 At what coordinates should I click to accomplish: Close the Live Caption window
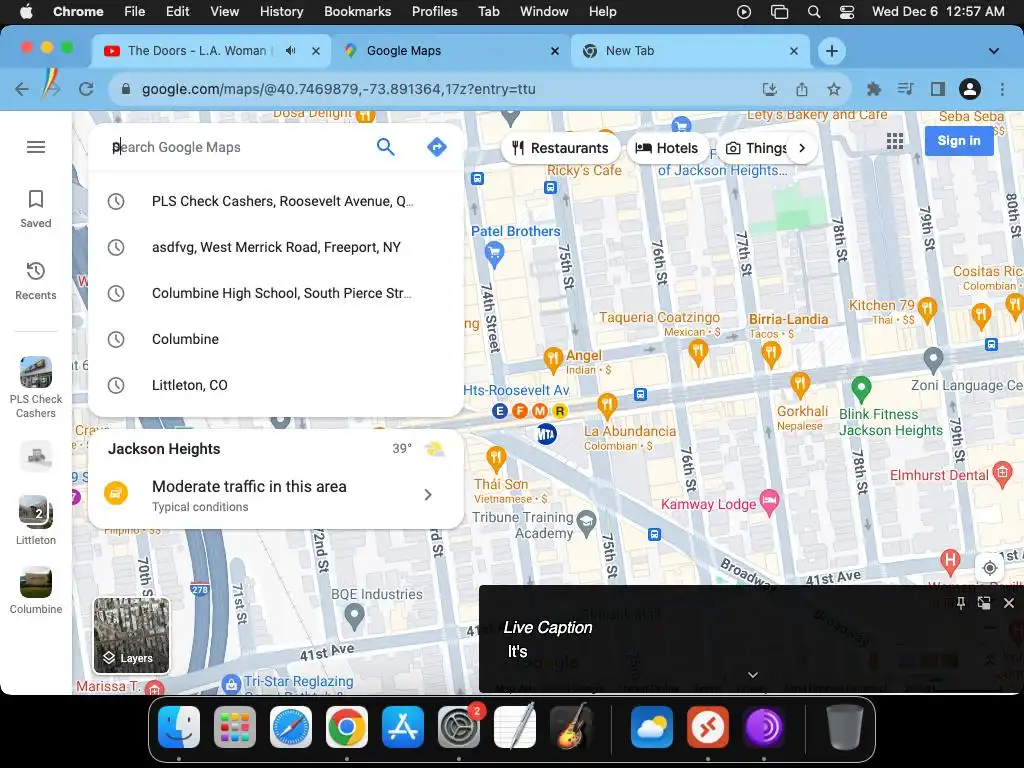click(1008, 603)
